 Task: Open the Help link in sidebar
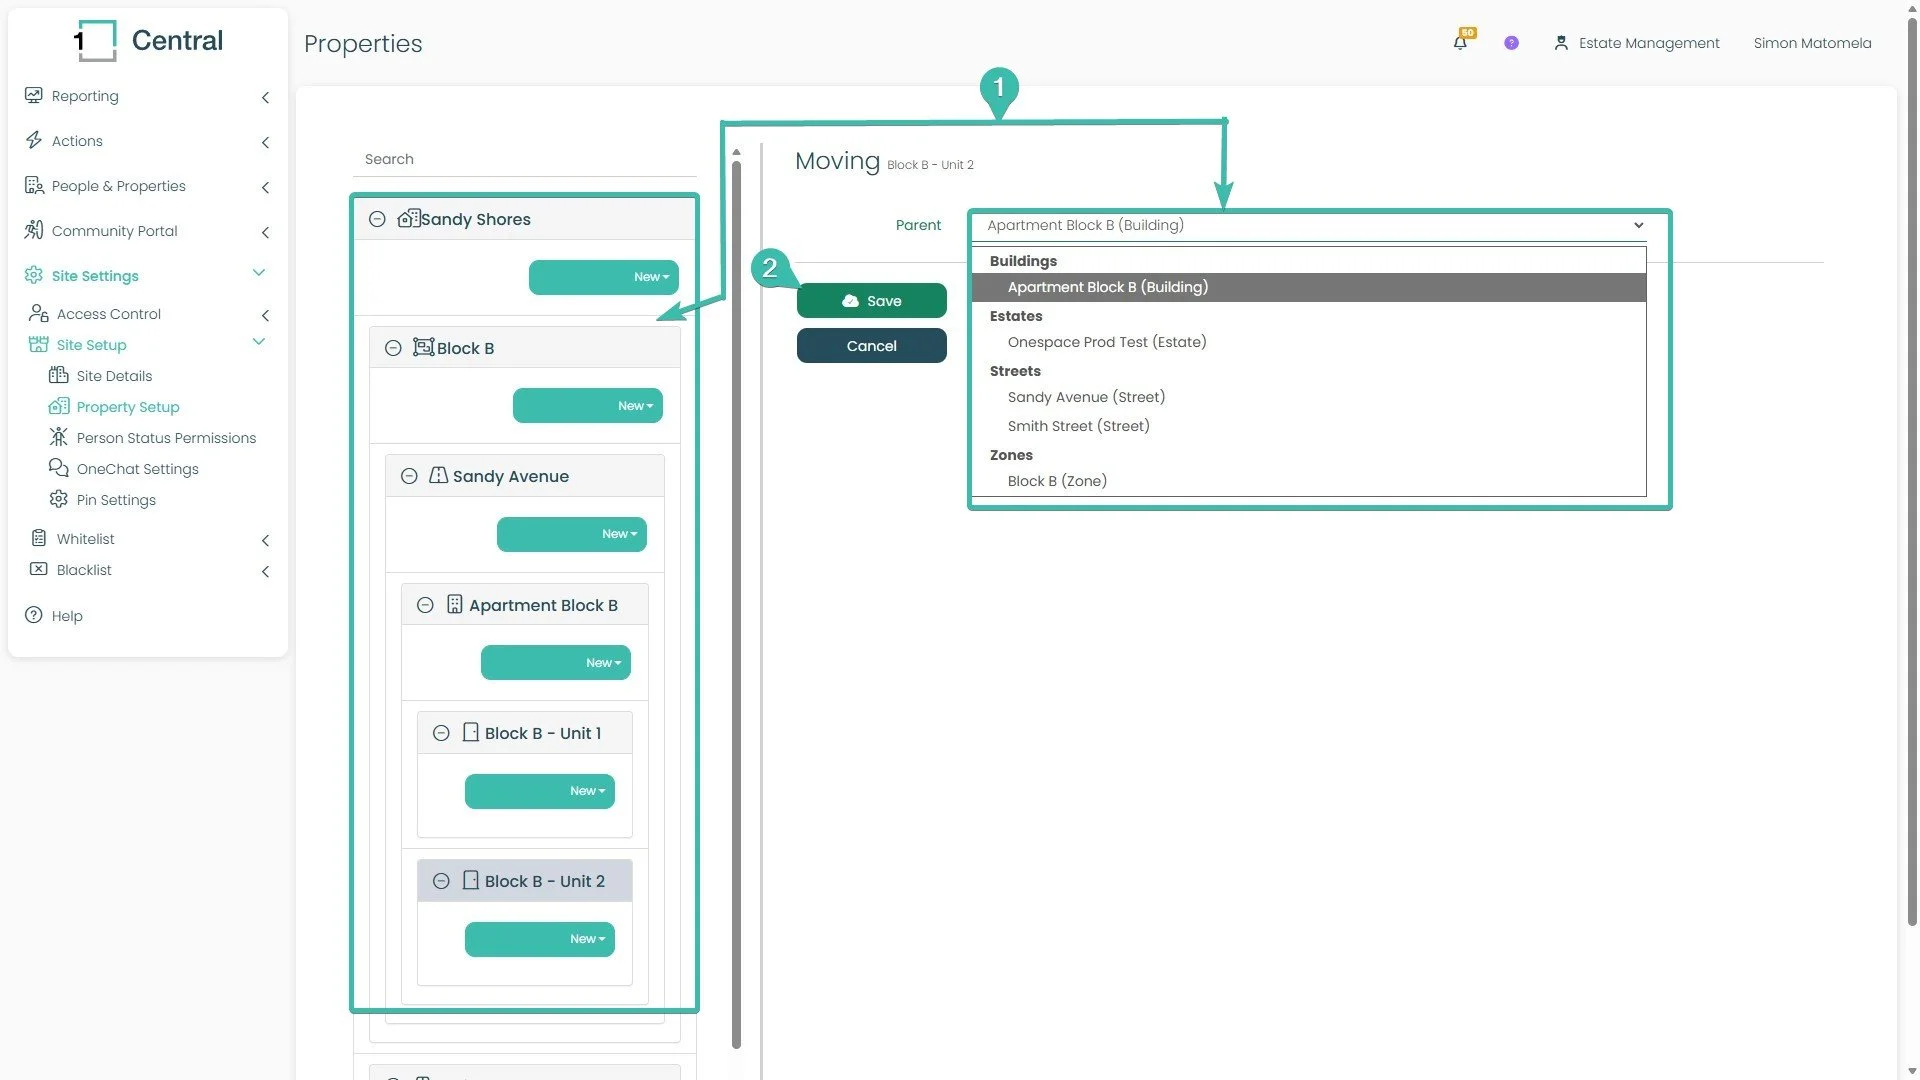click(x=67, y=616)
